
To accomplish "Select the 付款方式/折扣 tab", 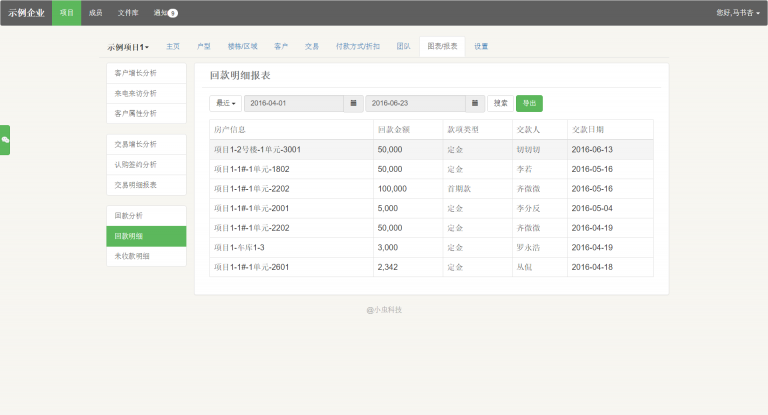I will pos(357,46).
